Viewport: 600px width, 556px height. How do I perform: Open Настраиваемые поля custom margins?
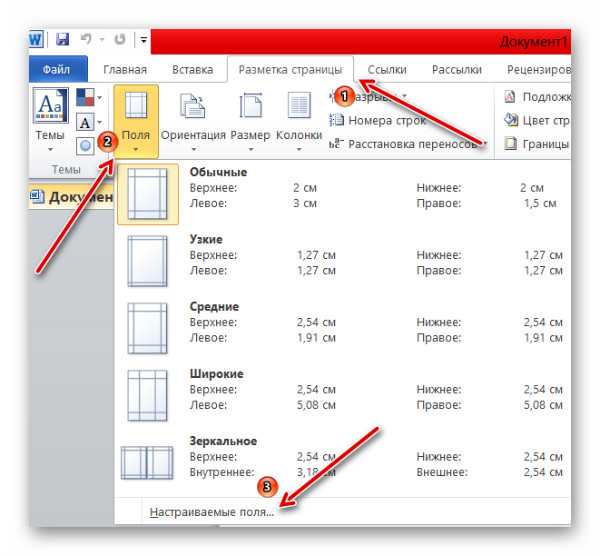[x=212, y=512]
